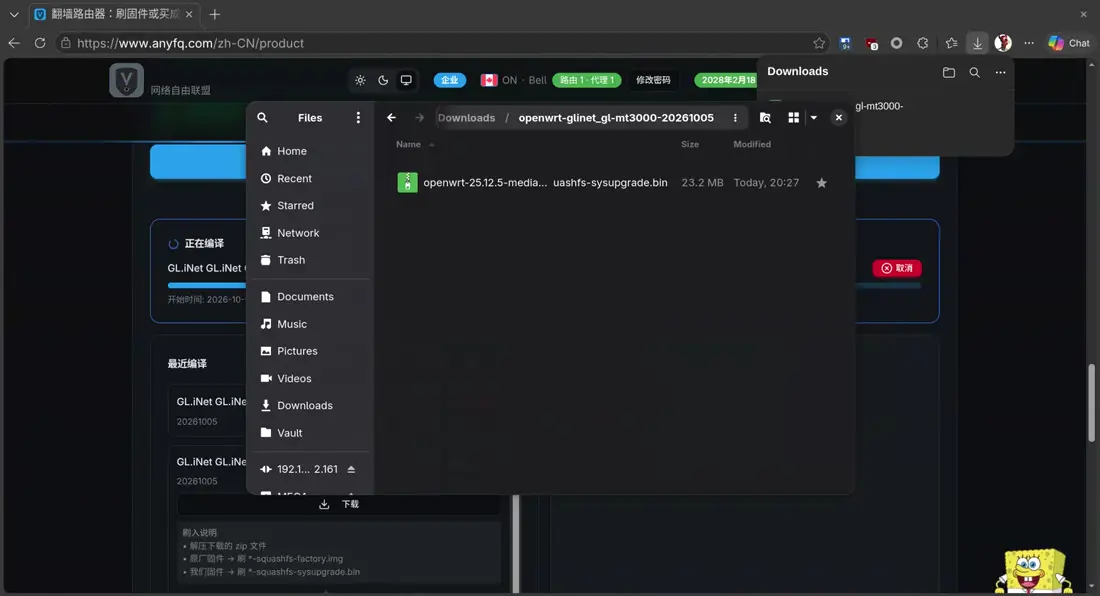This screenshot has width=1100, height=596.
Task: Sort files by Modified column
Action: click(x=752, y=144)
